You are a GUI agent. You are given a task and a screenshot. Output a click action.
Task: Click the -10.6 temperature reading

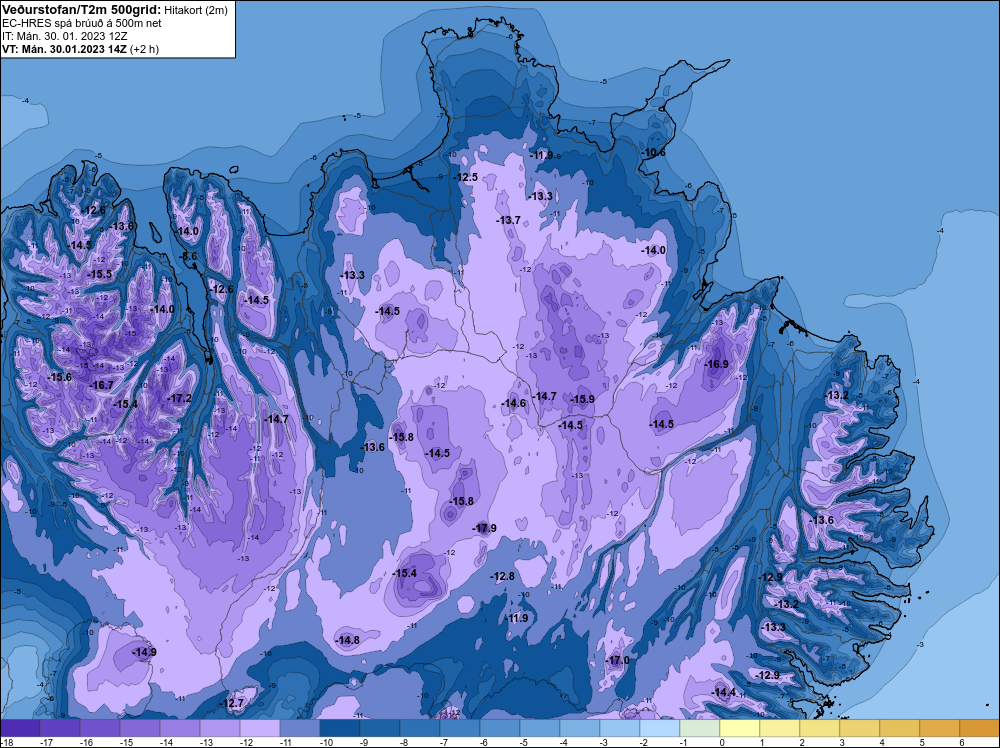tap(653, 152)
